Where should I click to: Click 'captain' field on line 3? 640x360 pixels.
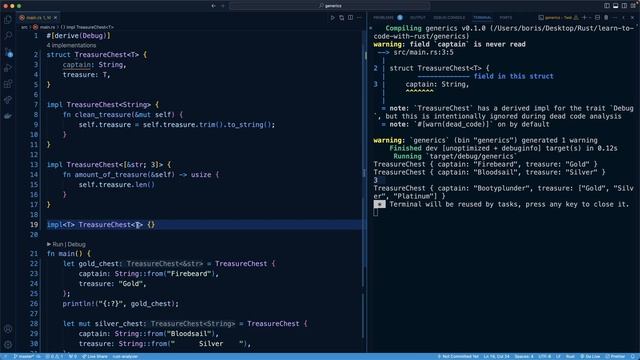[76, 64]
